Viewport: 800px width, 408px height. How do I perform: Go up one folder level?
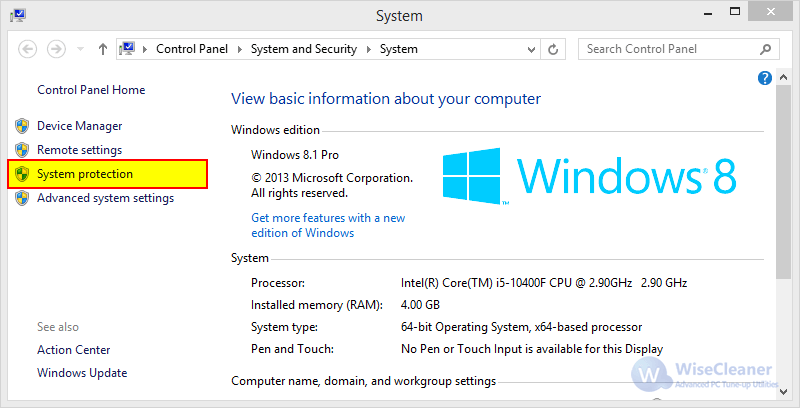click(x=103, y=49)
